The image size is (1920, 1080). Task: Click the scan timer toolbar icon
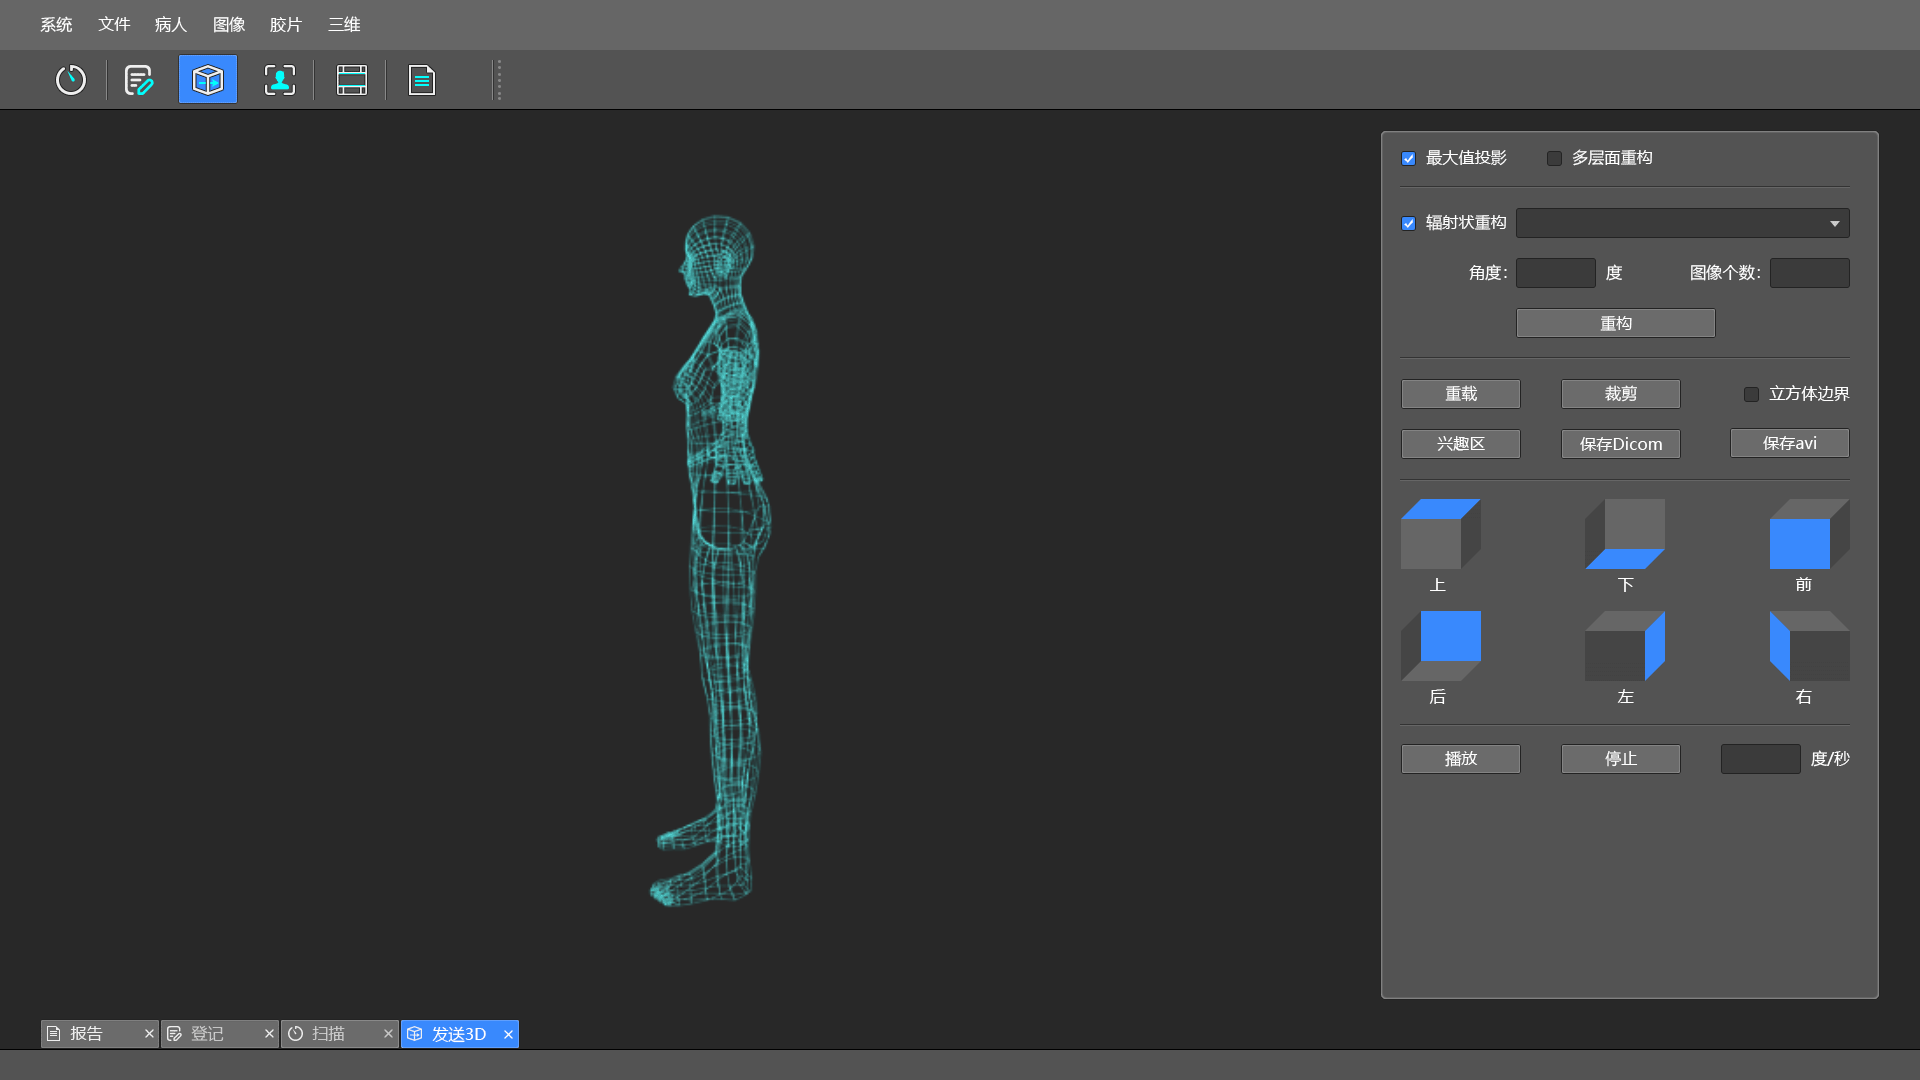tap(71, 80)
